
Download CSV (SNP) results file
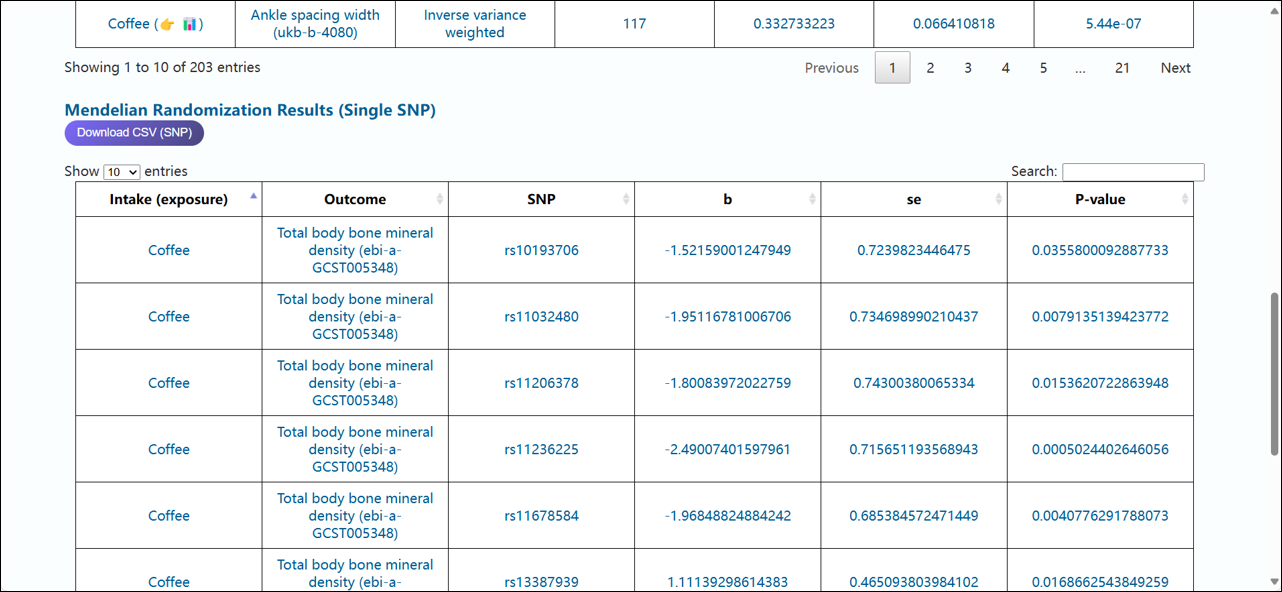(134, 132)
